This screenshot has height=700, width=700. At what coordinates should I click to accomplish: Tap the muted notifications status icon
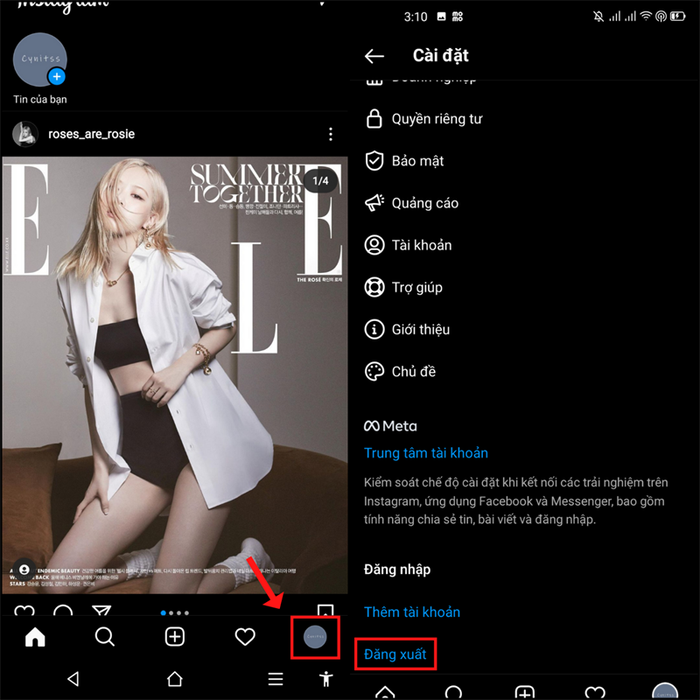[598, 17]
